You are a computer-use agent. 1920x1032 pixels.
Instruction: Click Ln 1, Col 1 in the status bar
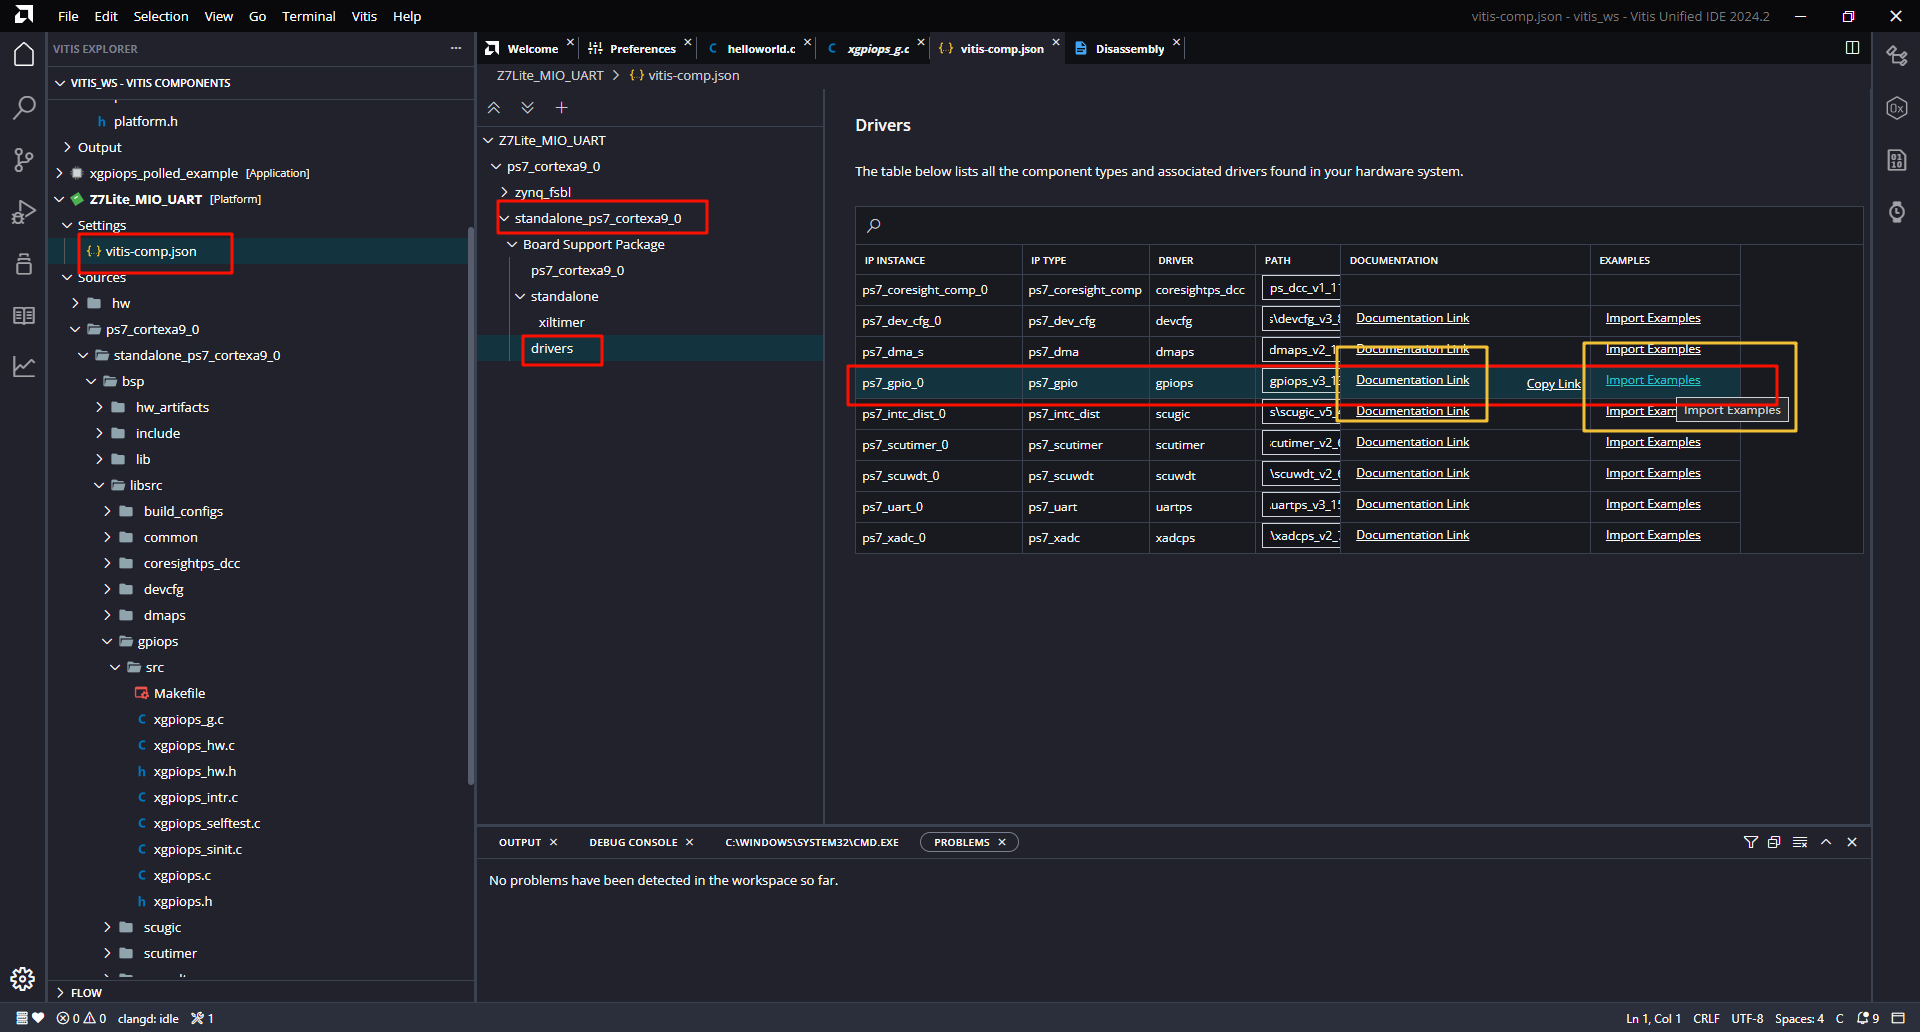1653,1018
